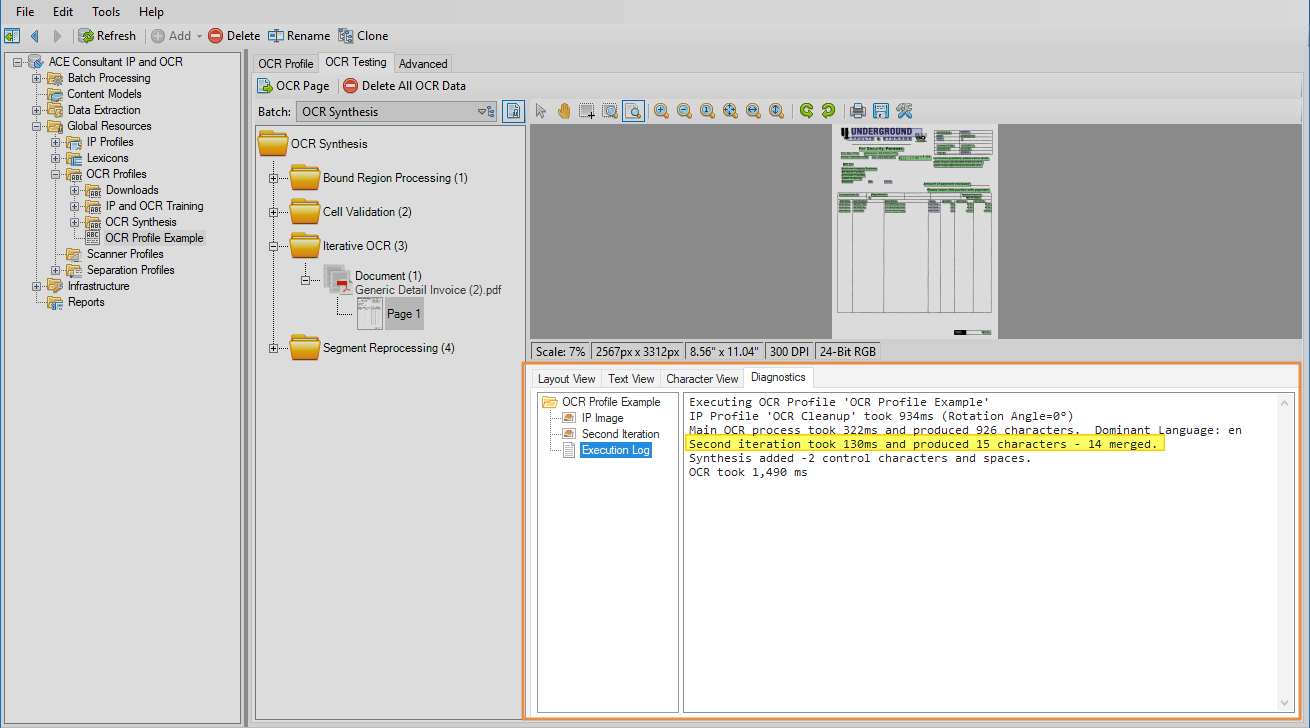Toggle the highlighted magnifier zoom tool
The image size is (1310, 728).
633,111
